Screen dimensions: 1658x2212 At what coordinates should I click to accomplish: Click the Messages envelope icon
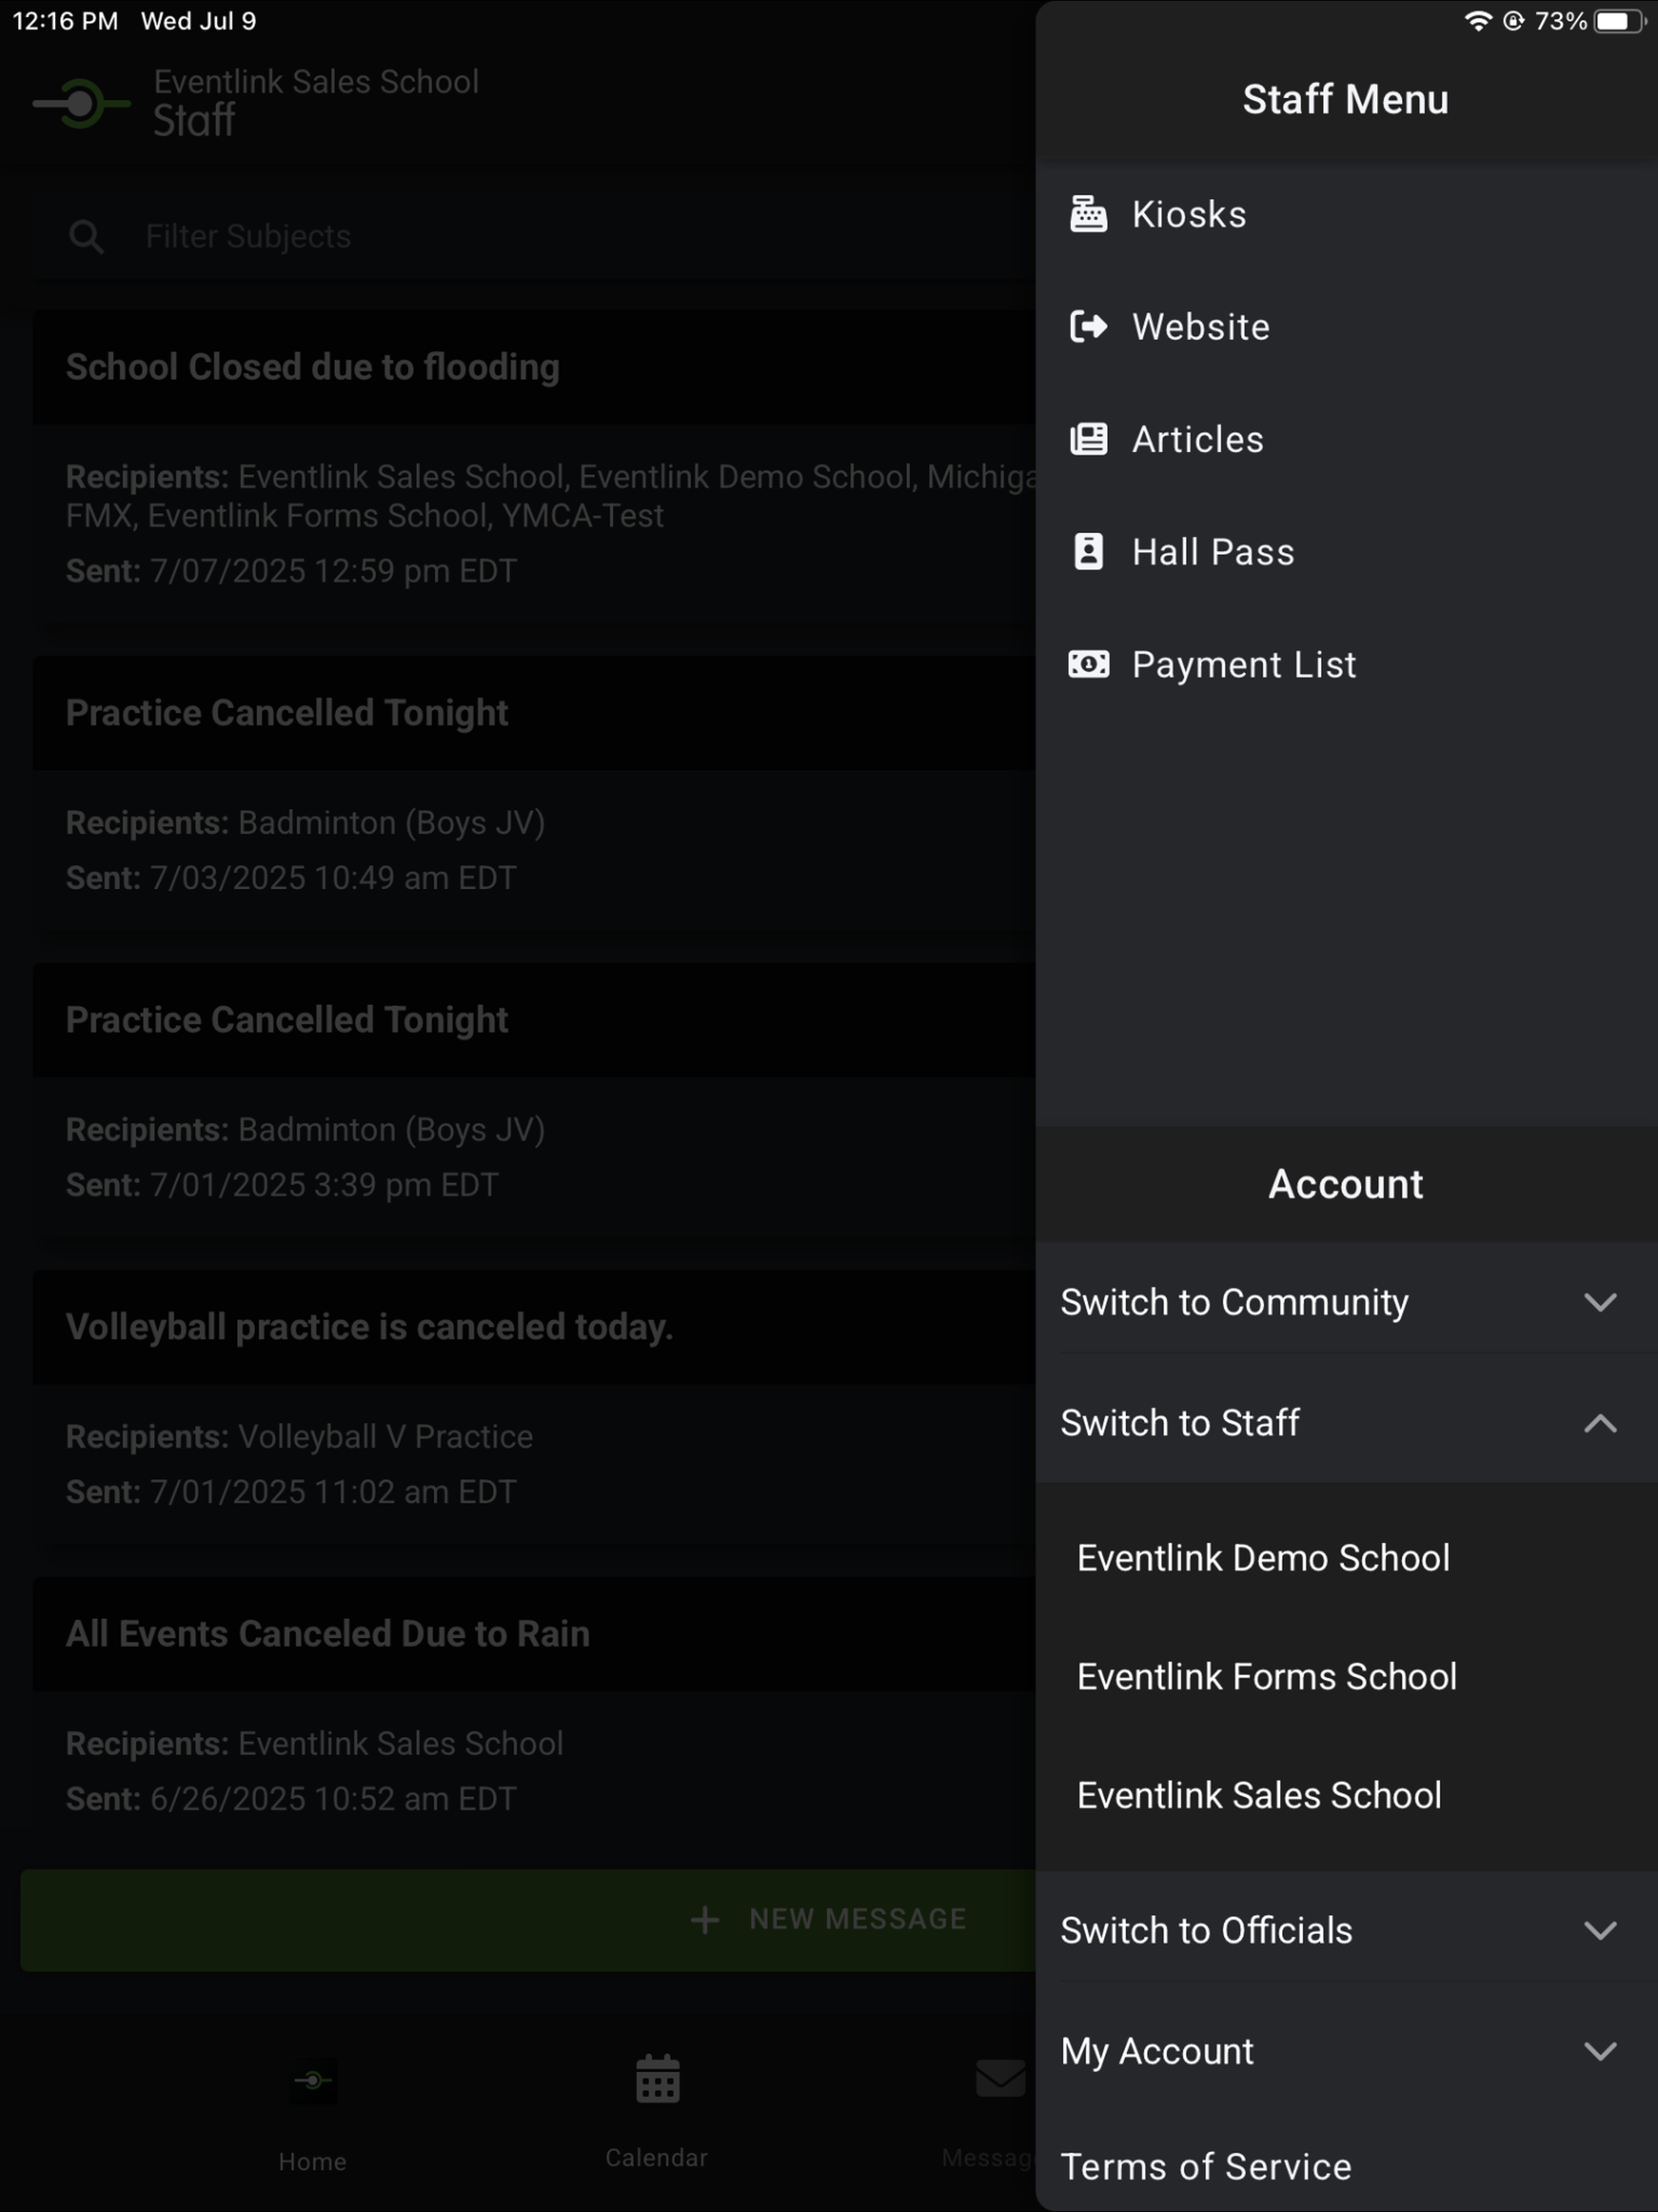[1000, 2078]
